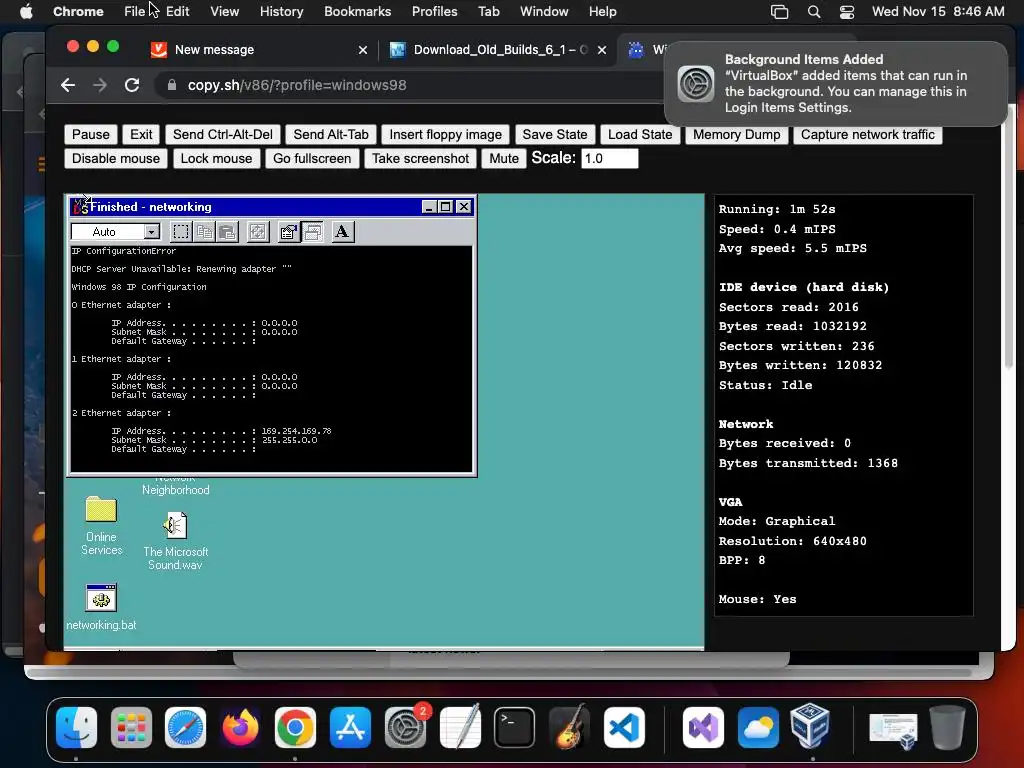Pause the emulator
The height and width of the screenshot is (768, 1024).
91,135
